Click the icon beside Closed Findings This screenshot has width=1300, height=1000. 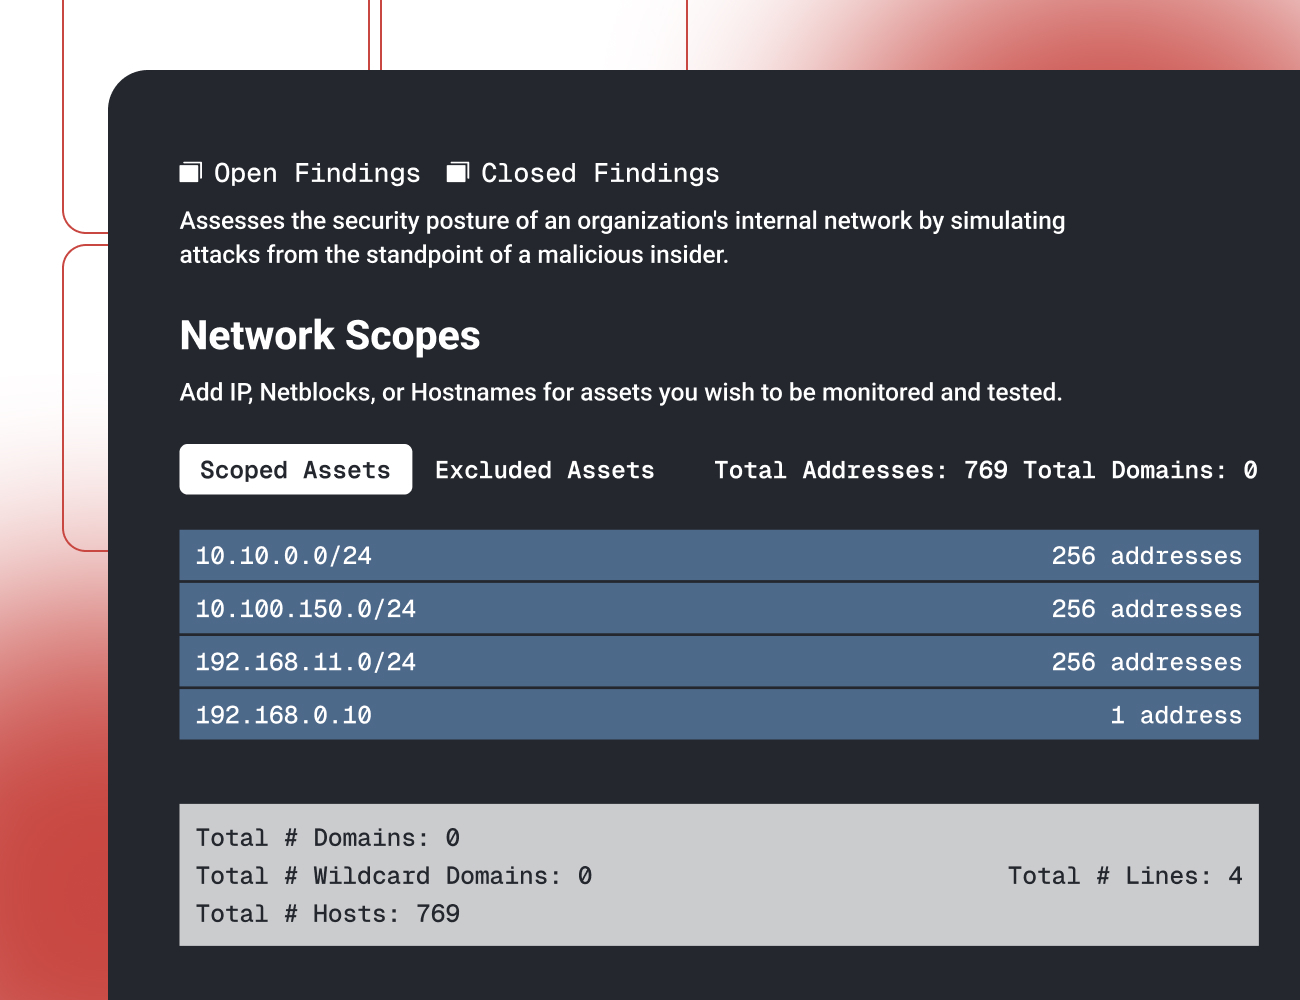(x=457, y=173)
